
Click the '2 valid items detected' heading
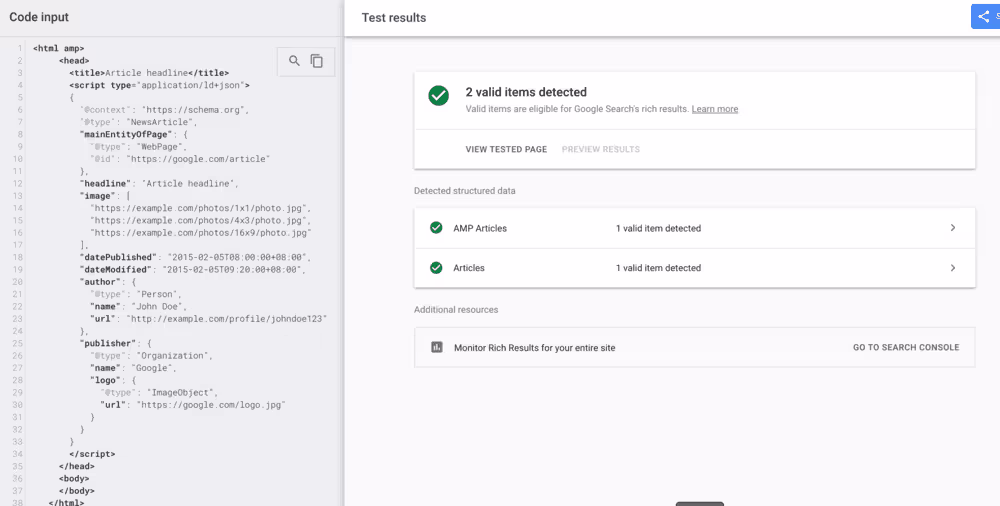click(x=526, y=92)
